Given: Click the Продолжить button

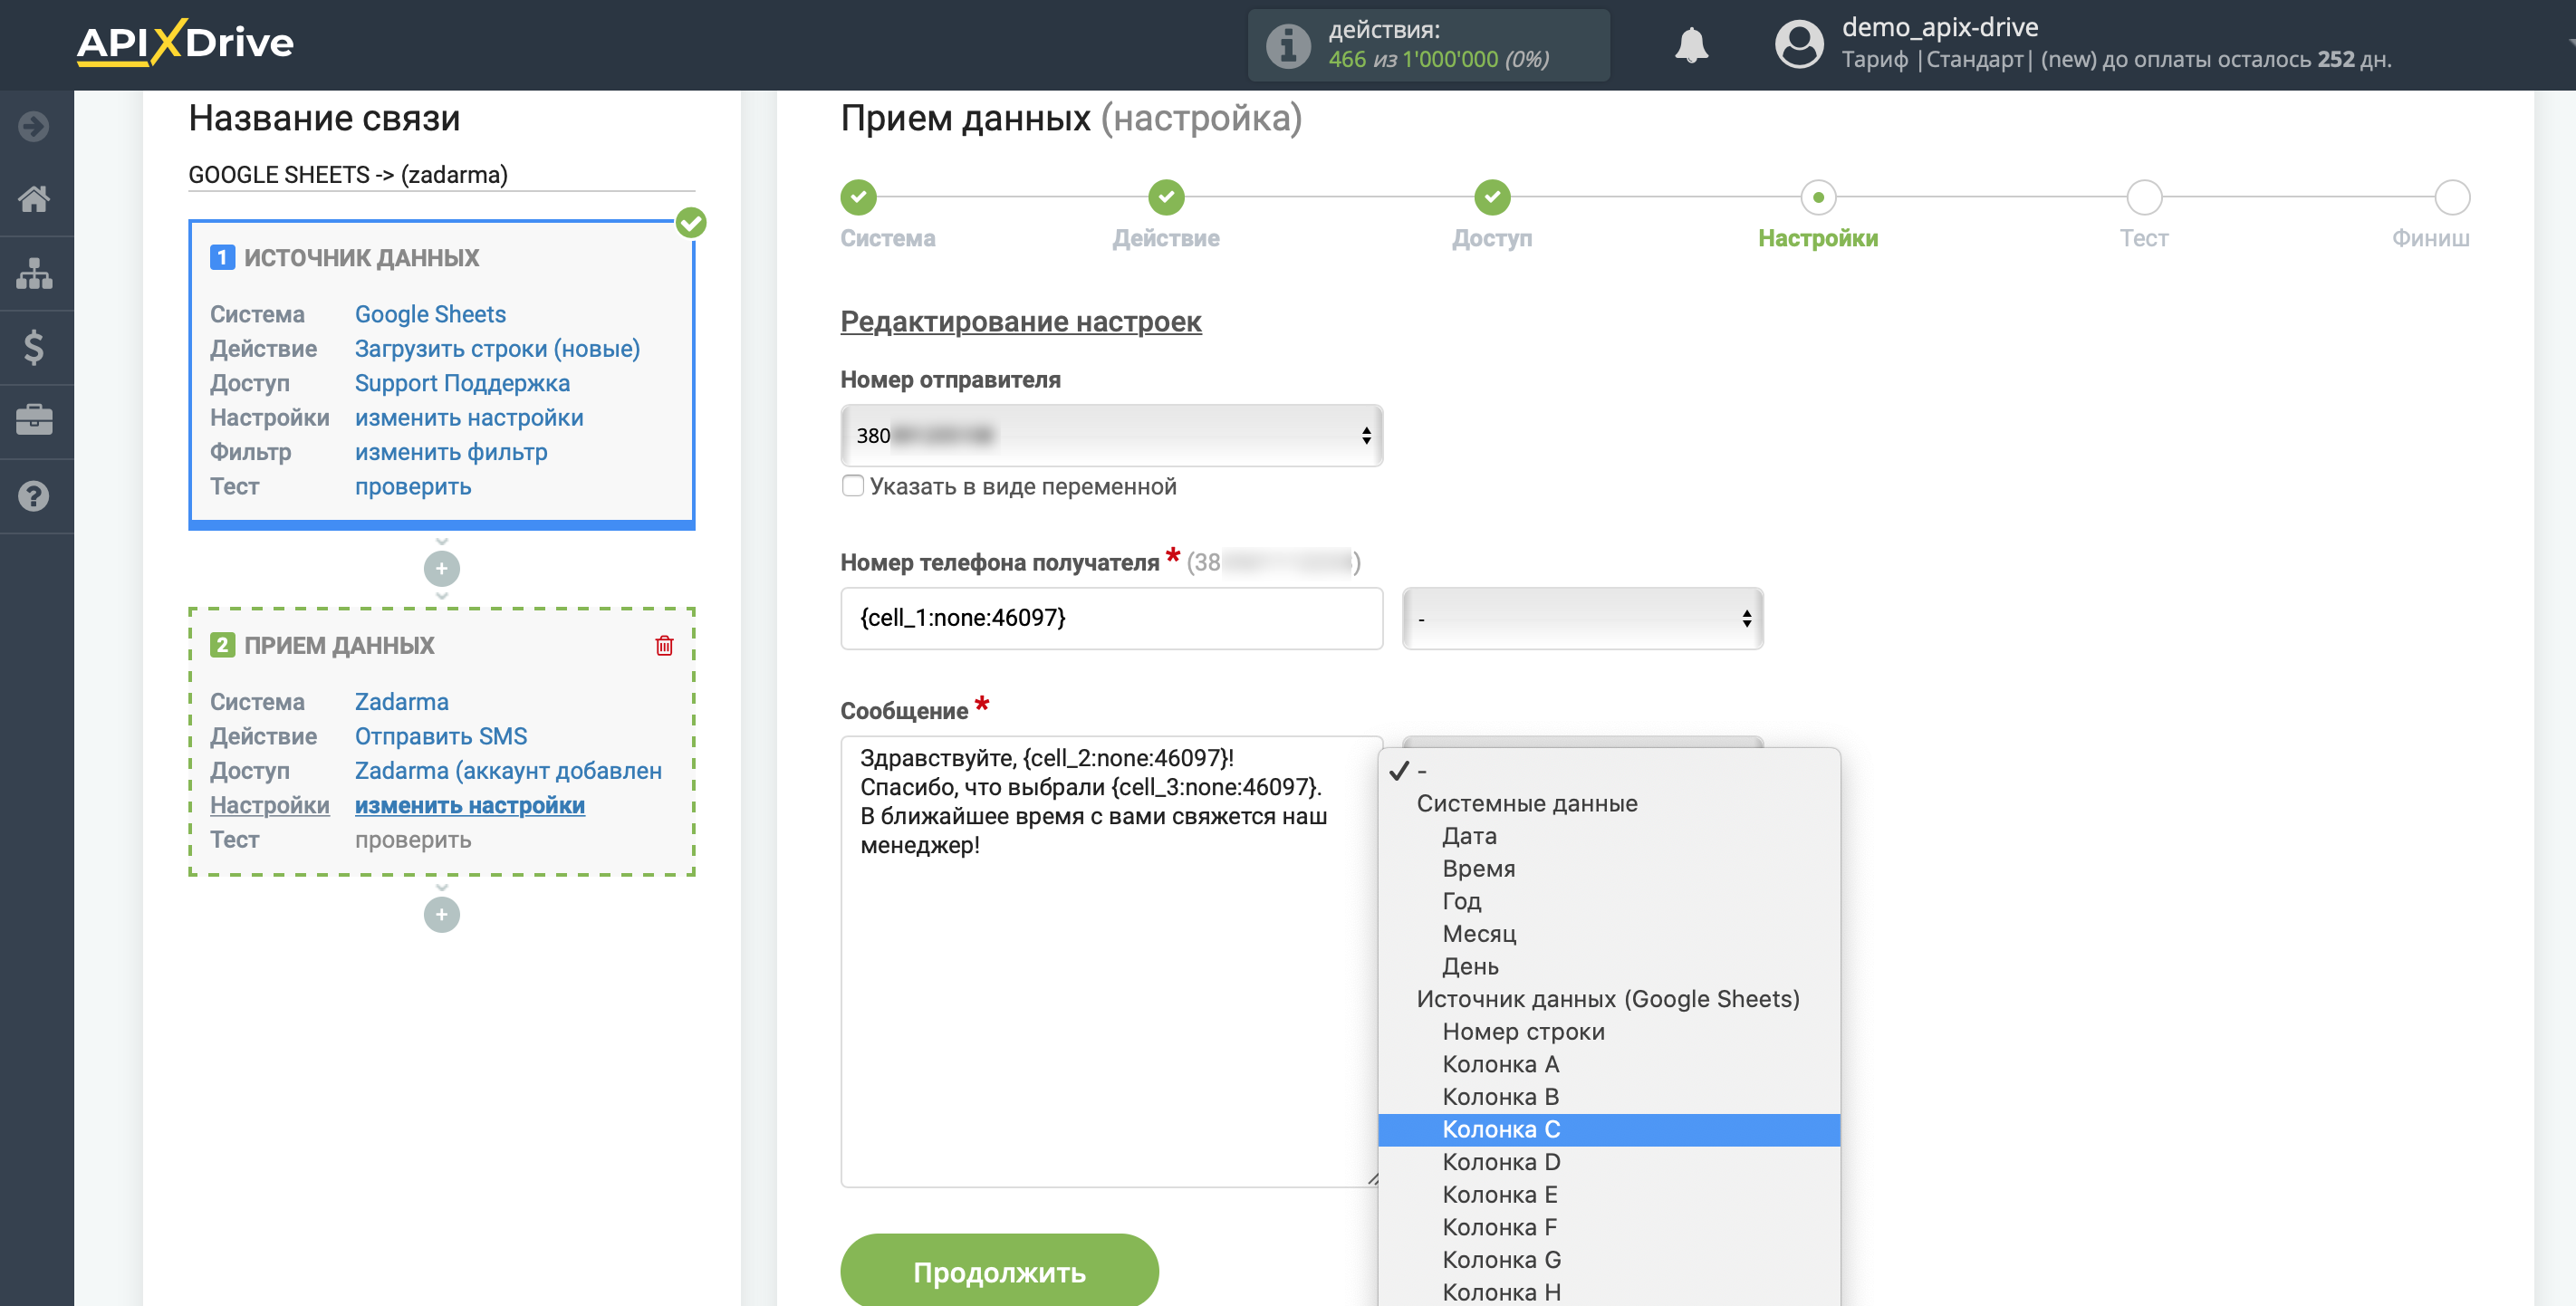Looking at the screenshot, I should pos(999,1271).
